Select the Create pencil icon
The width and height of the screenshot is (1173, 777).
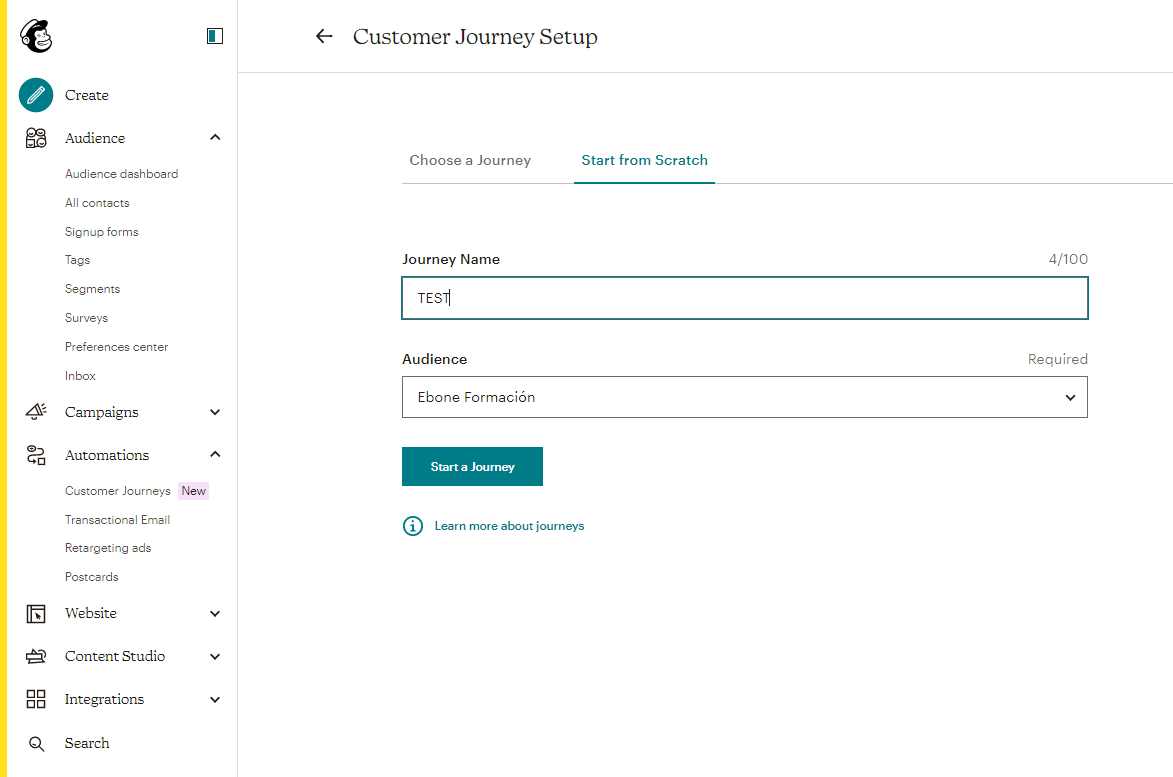(35, 95)
